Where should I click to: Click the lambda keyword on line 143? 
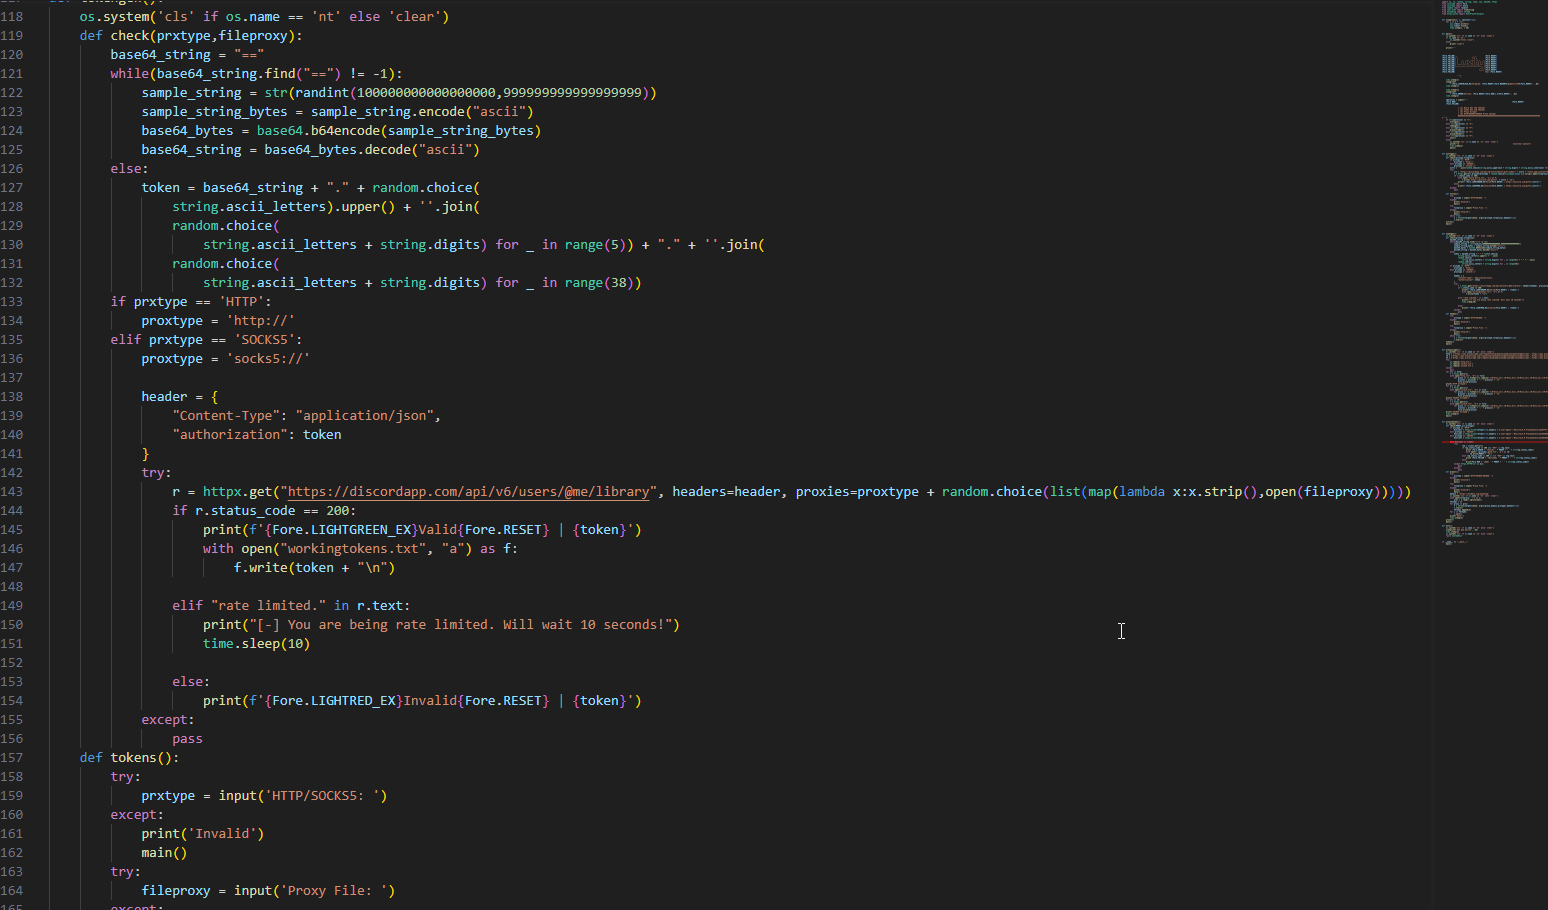[x=1141, y=492]
